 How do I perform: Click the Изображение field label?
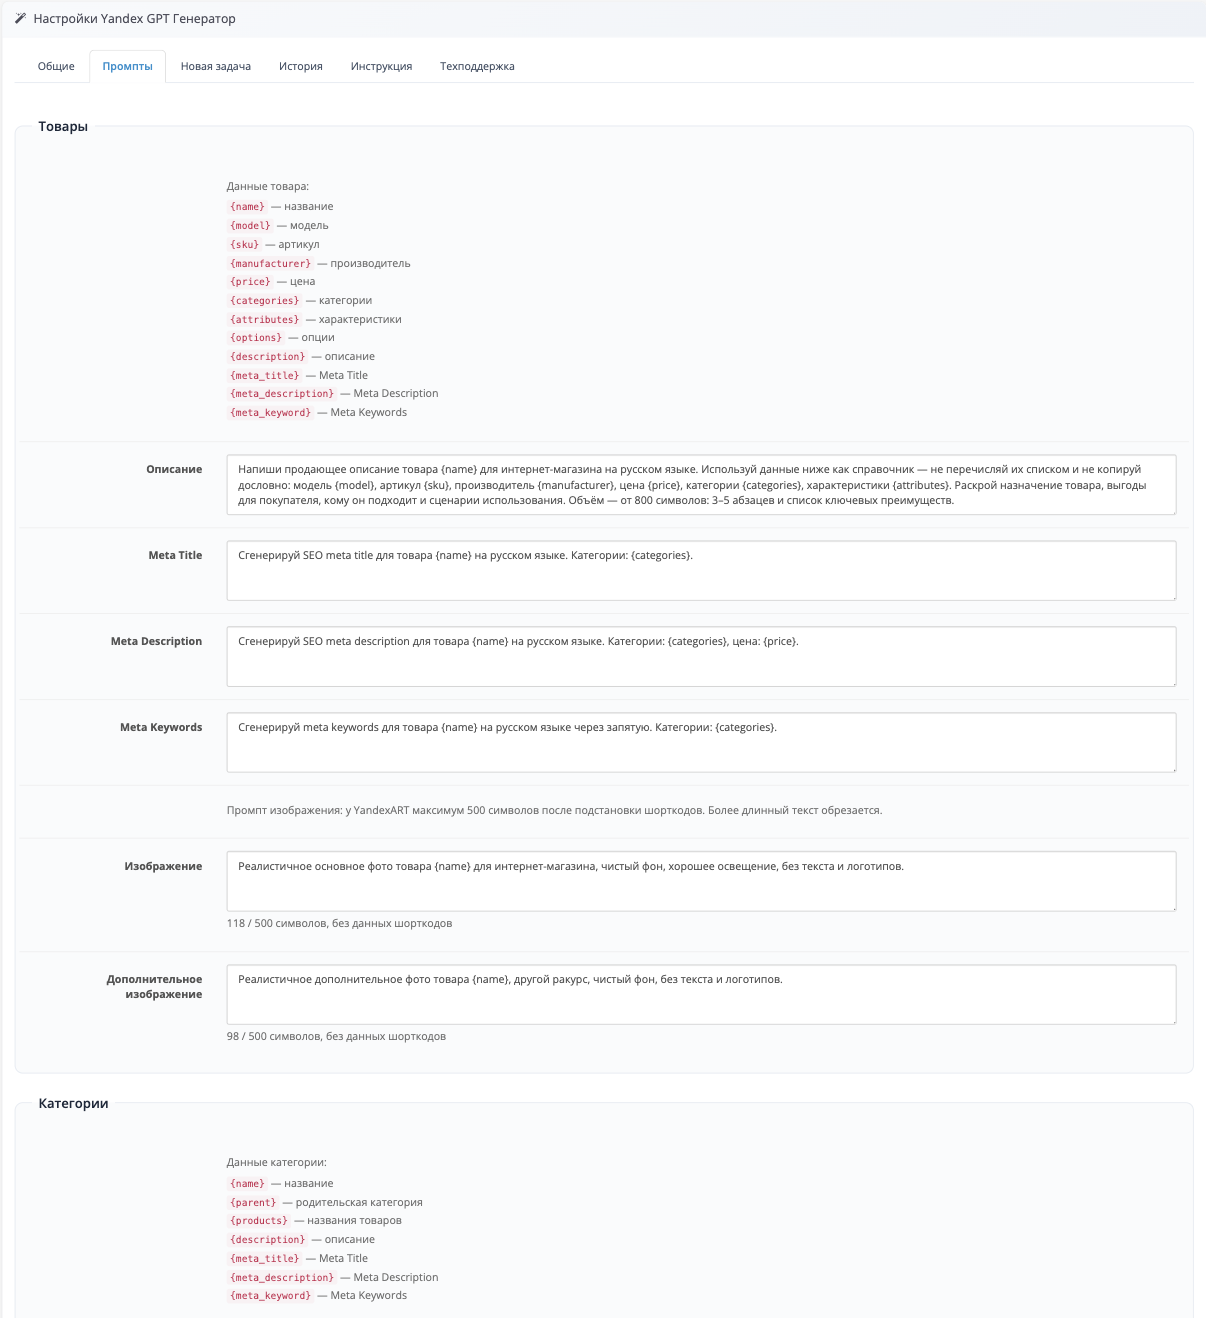point(163,866)
